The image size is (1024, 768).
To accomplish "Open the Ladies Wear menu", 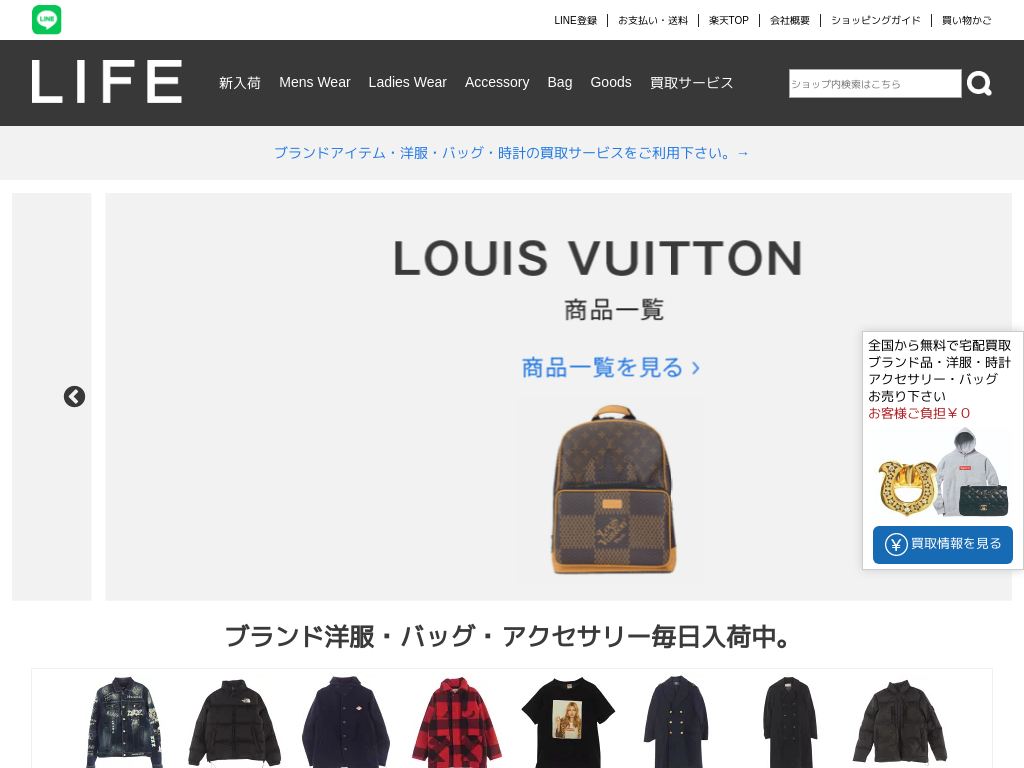I will (408, 82).
